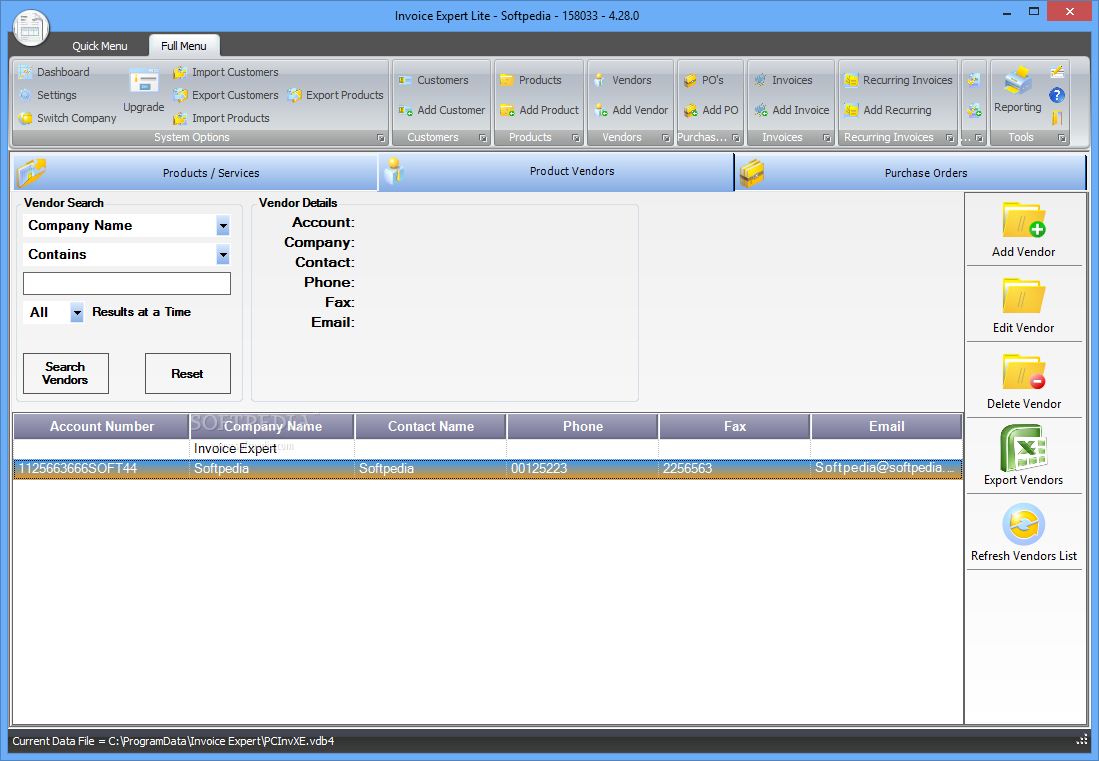The width and height of the screenshot is (1099, 761).
Task: Open the Product Vendors section tab
Action: [x=556, y=172]
